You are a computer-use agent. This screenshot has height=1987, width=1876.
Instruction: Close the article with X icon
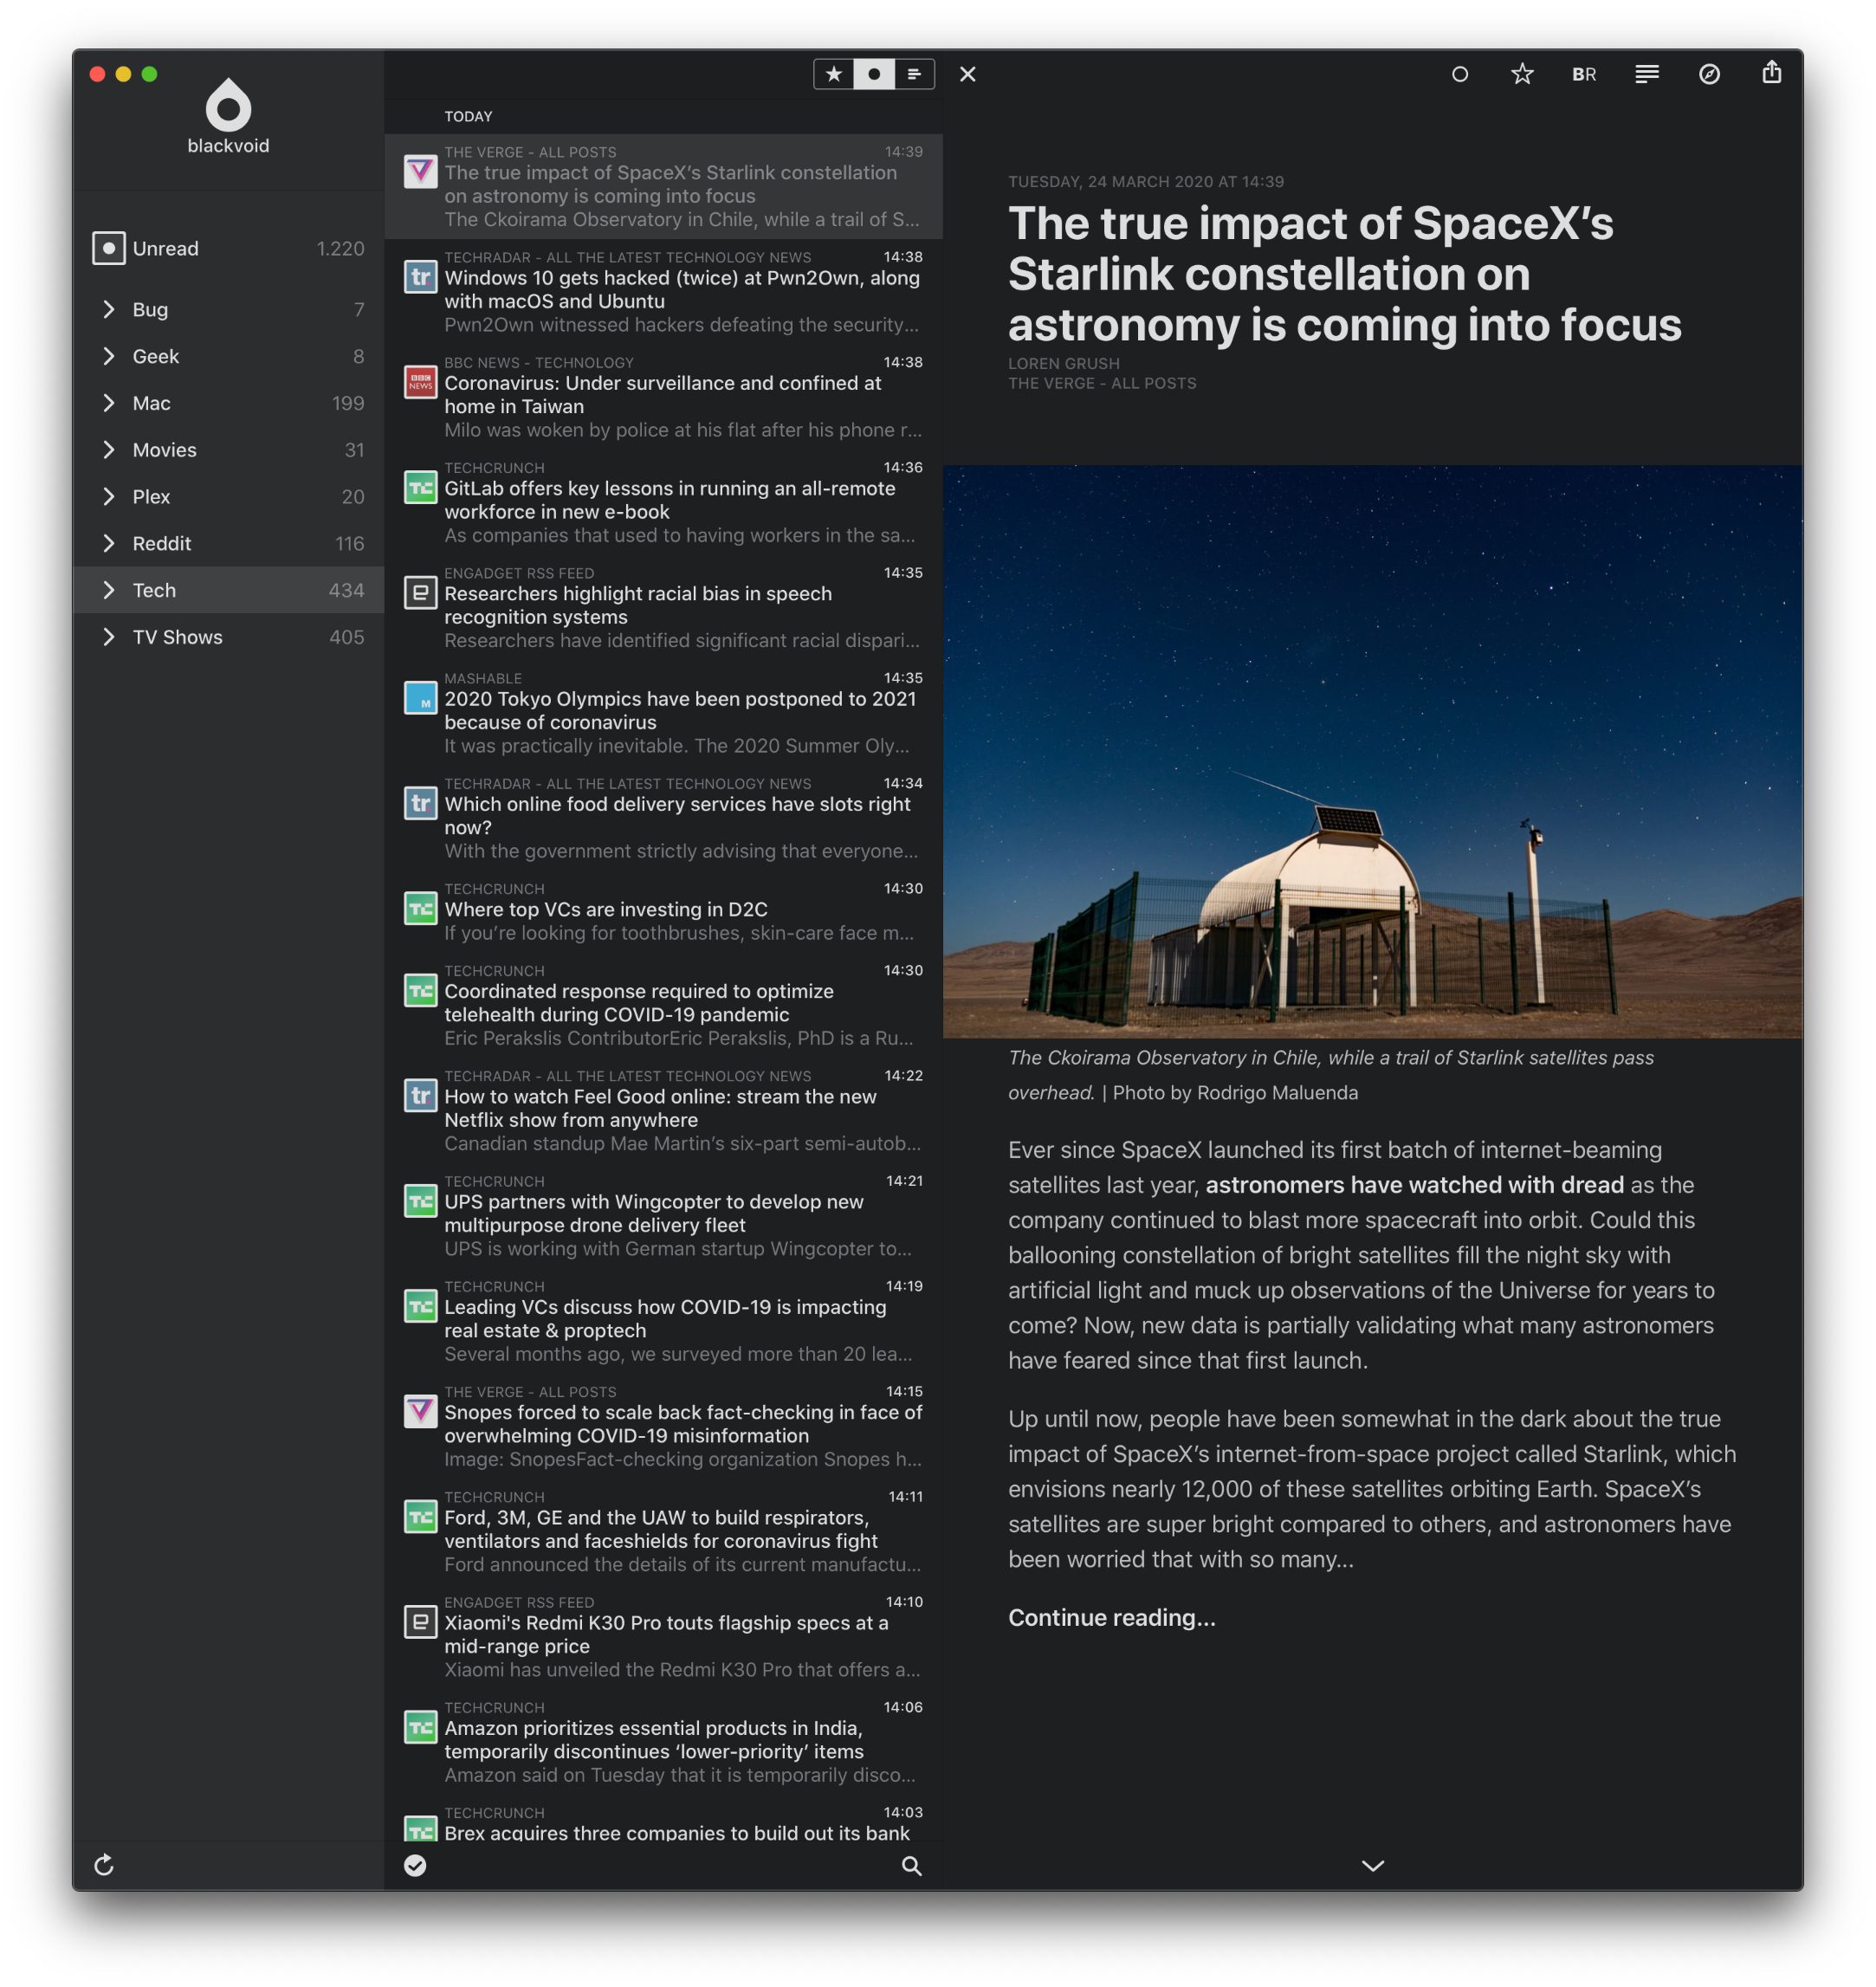[967, 74]
